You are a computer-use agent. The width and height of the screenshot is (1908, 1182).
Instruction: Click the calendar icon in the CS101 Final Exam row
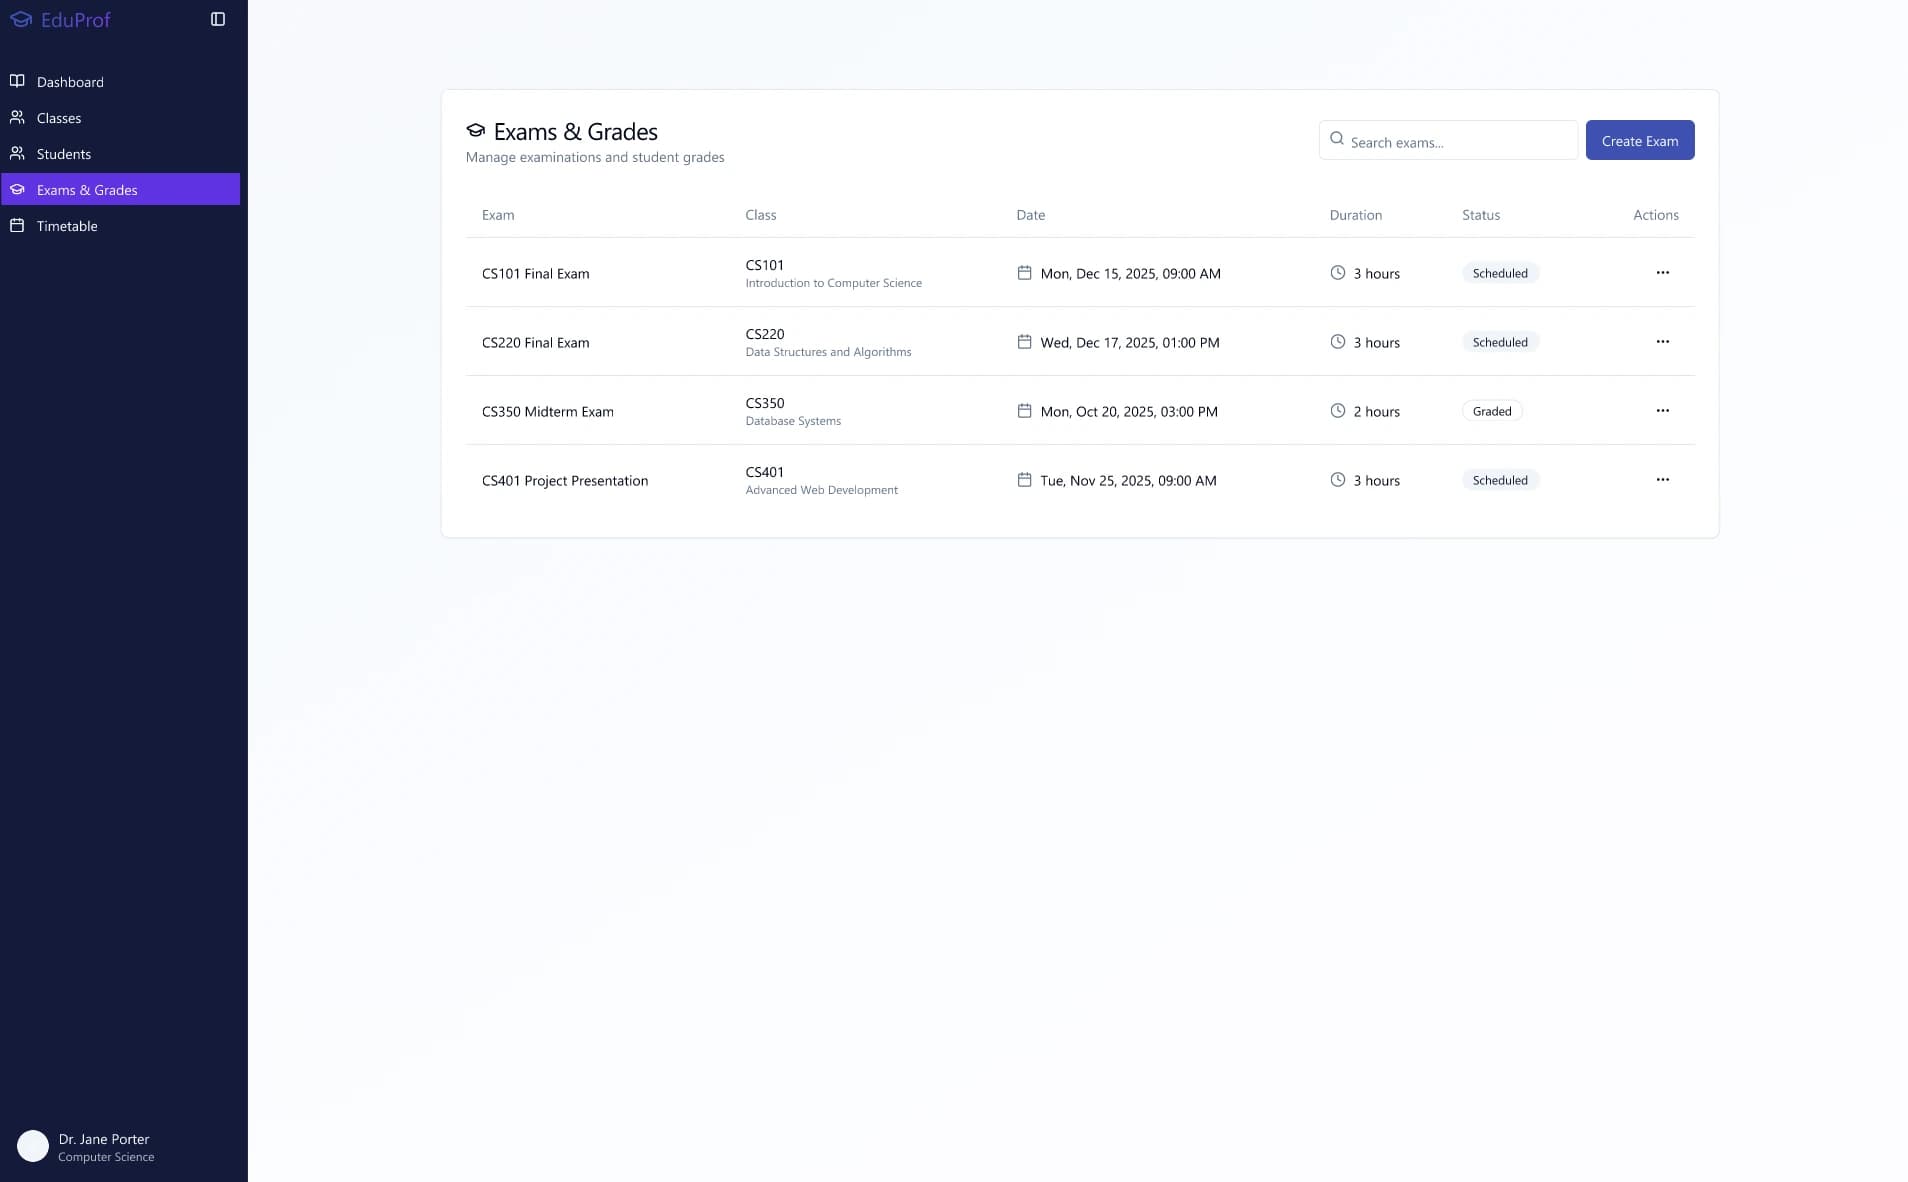point(1024,272)
